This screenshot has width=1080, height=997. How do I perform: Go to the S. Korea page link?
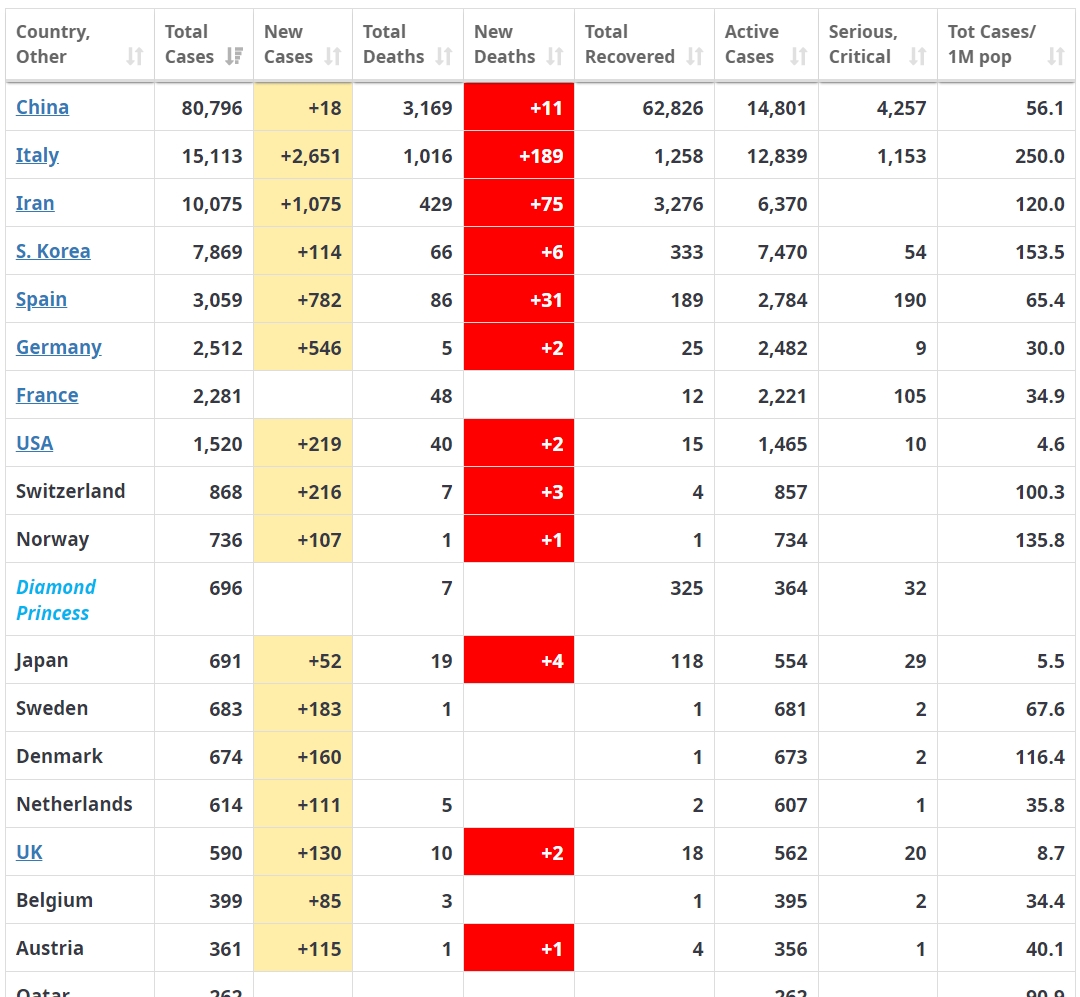[x=53, y=251]
